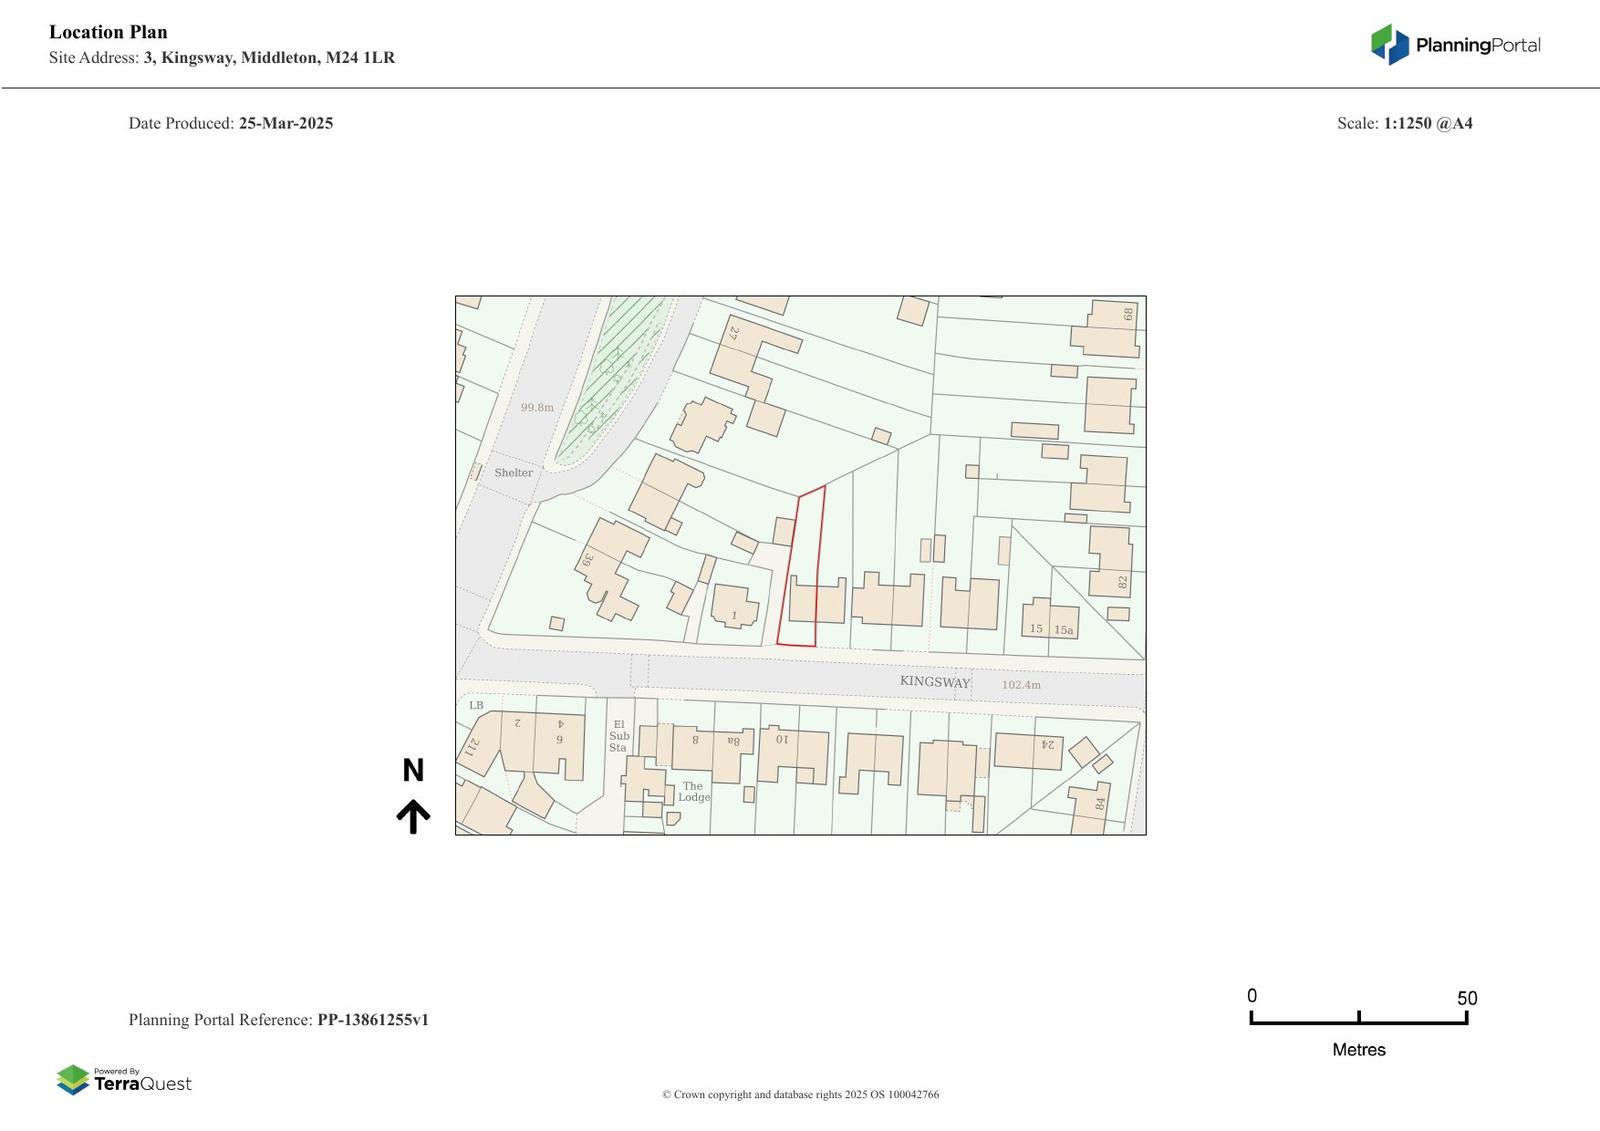Click the date produced 25-Mar-2025
This screenshot has height=1131, width=1600.
(285, 123)
